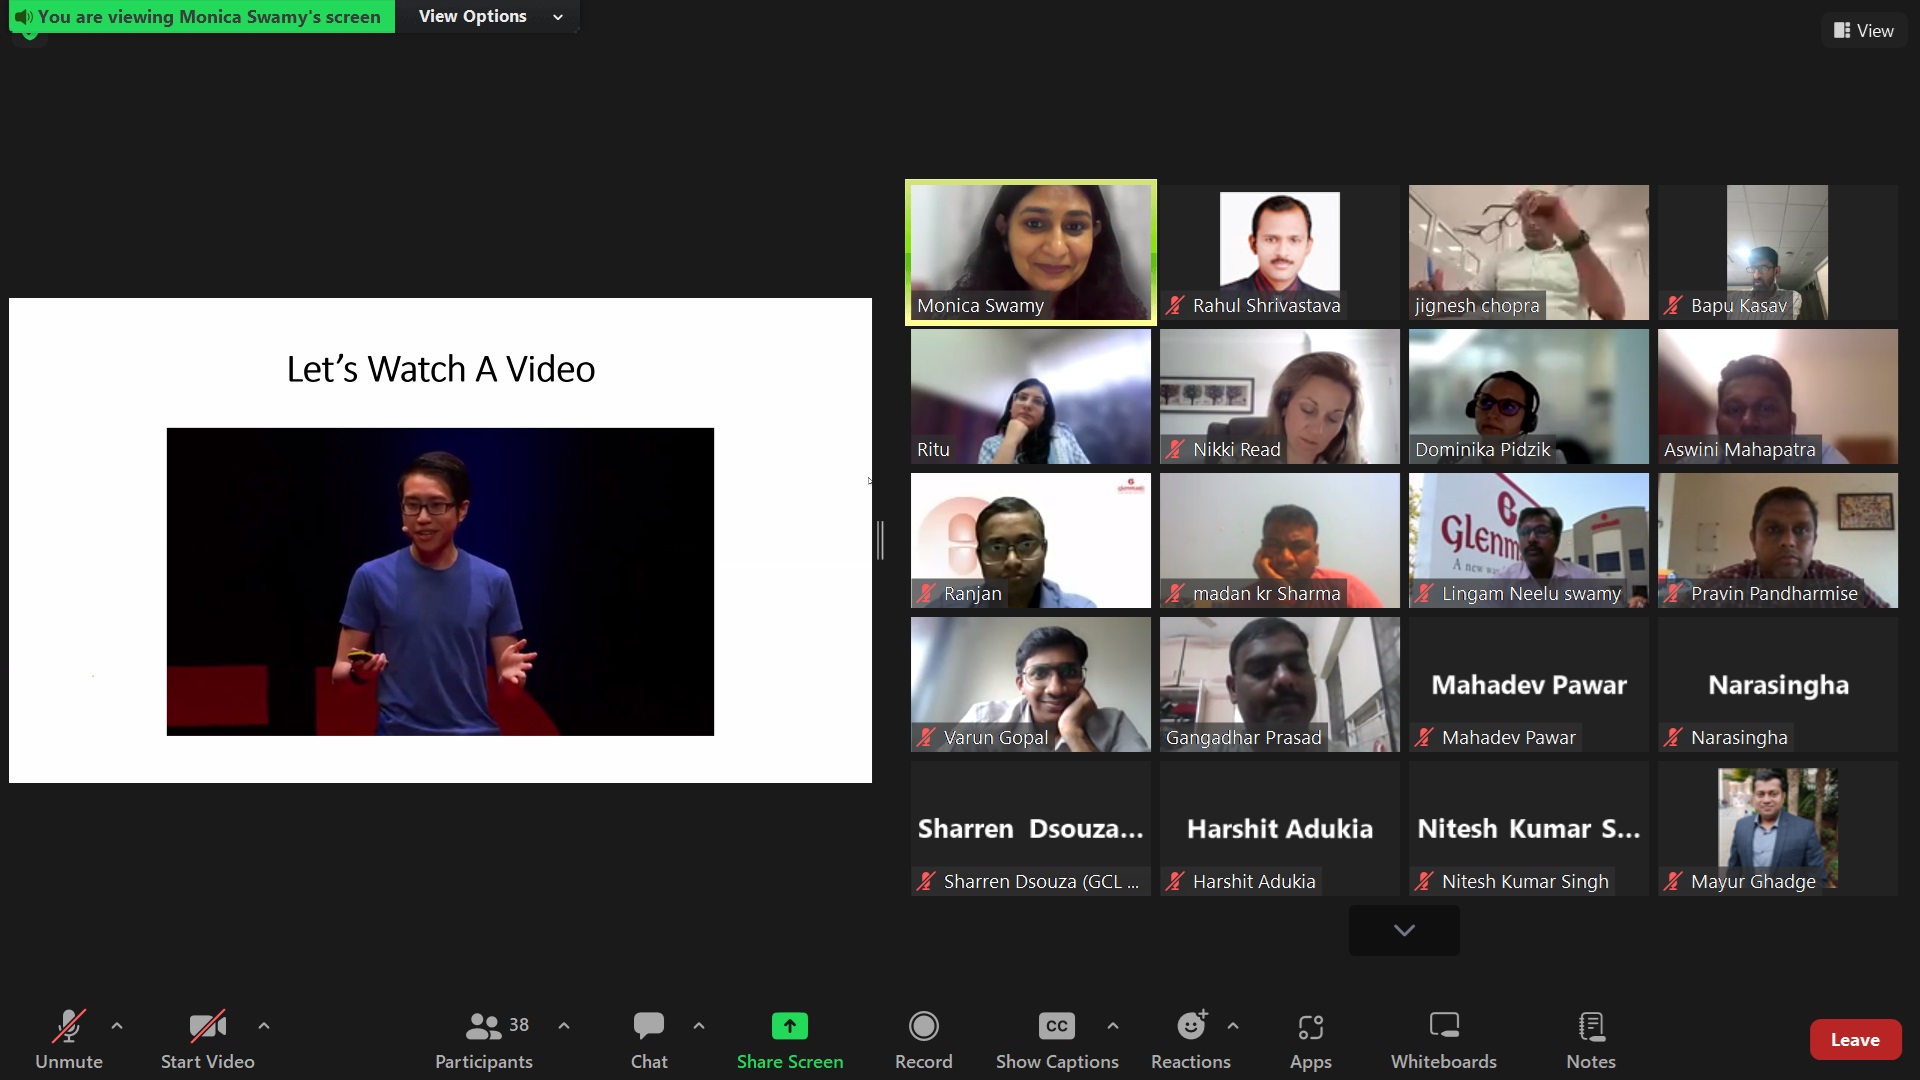Click the red Leave button
Image resolution: width=1920 pixels, height=1080 pixels.
(1854, 1040)
